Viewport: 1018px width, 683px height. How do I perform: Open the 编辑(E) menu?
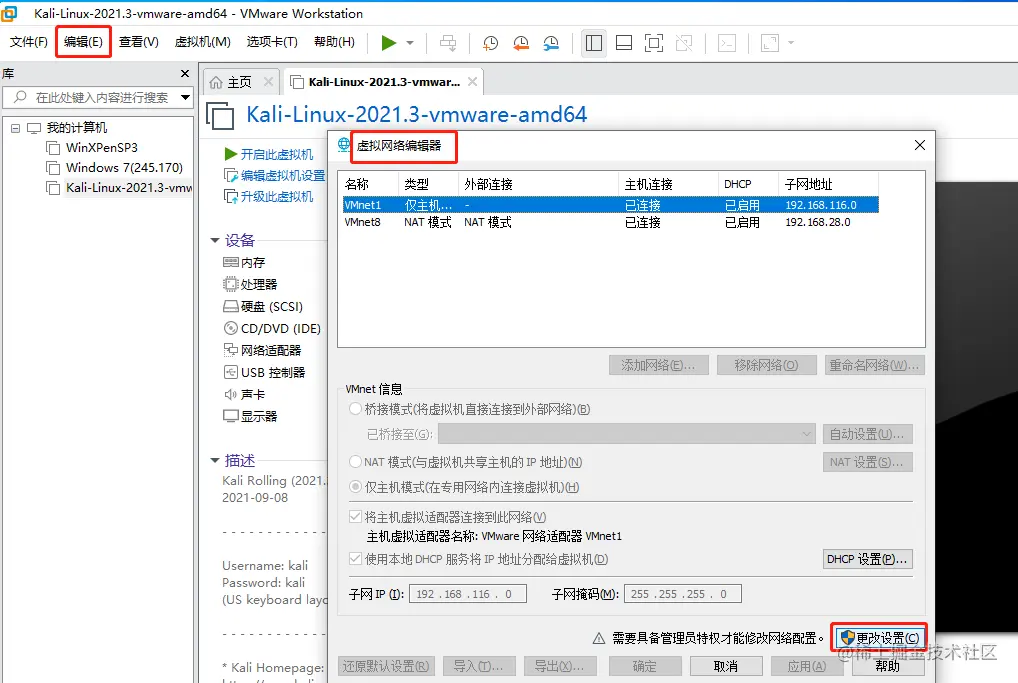tap(83, 42)
